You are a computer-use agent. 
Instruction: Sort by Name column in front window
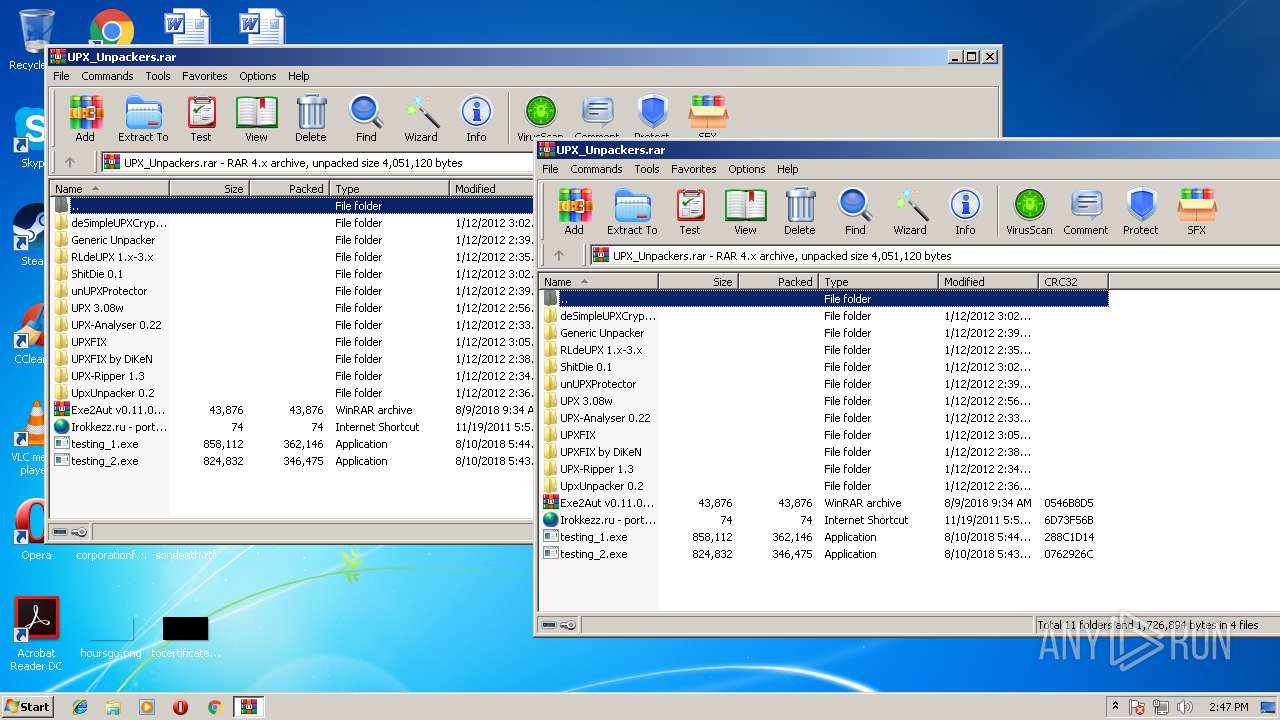point(598,282)
